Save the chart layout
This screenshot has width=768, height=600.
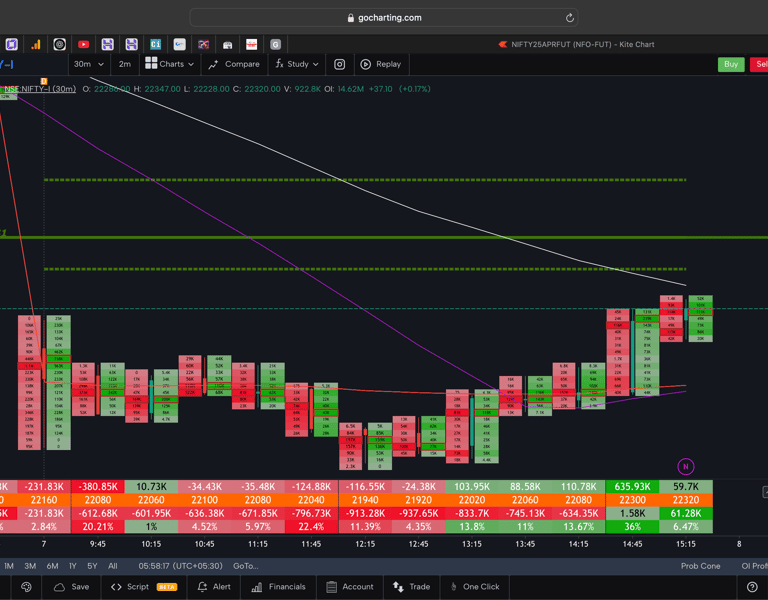point(72,587)
